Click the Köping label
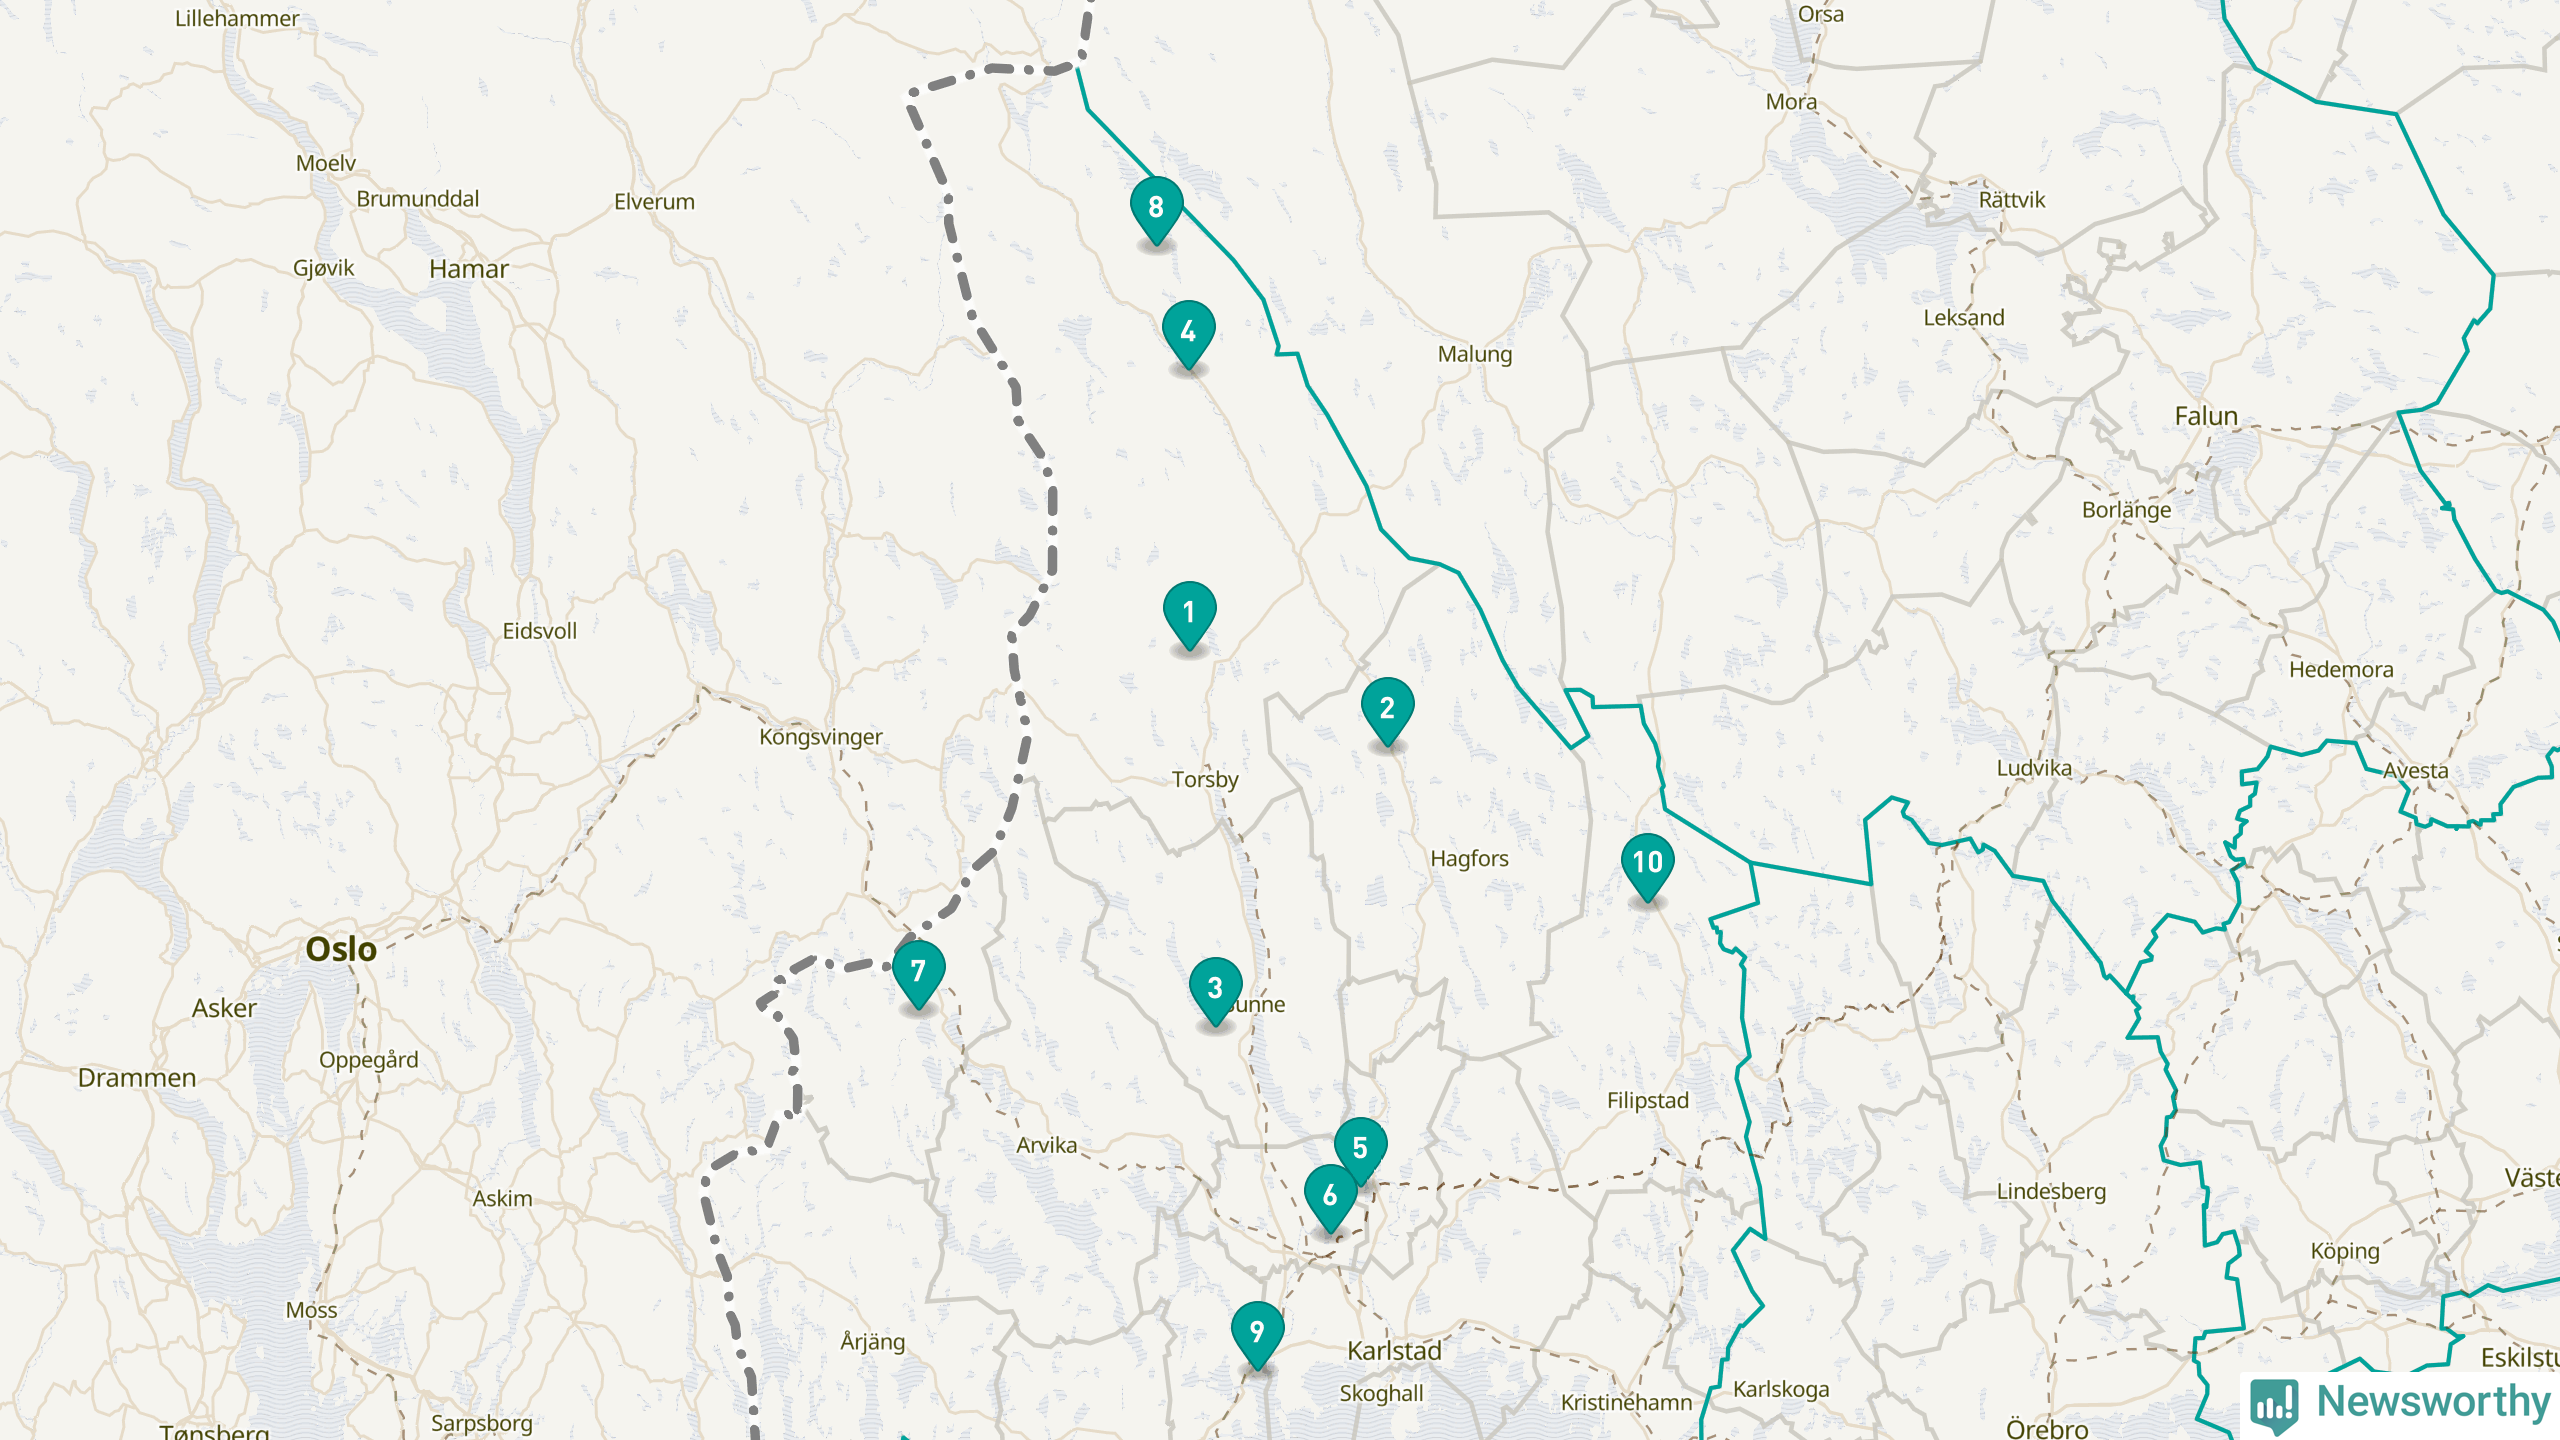Screen dimensions: 2560x1440 pos(2345,1251)
